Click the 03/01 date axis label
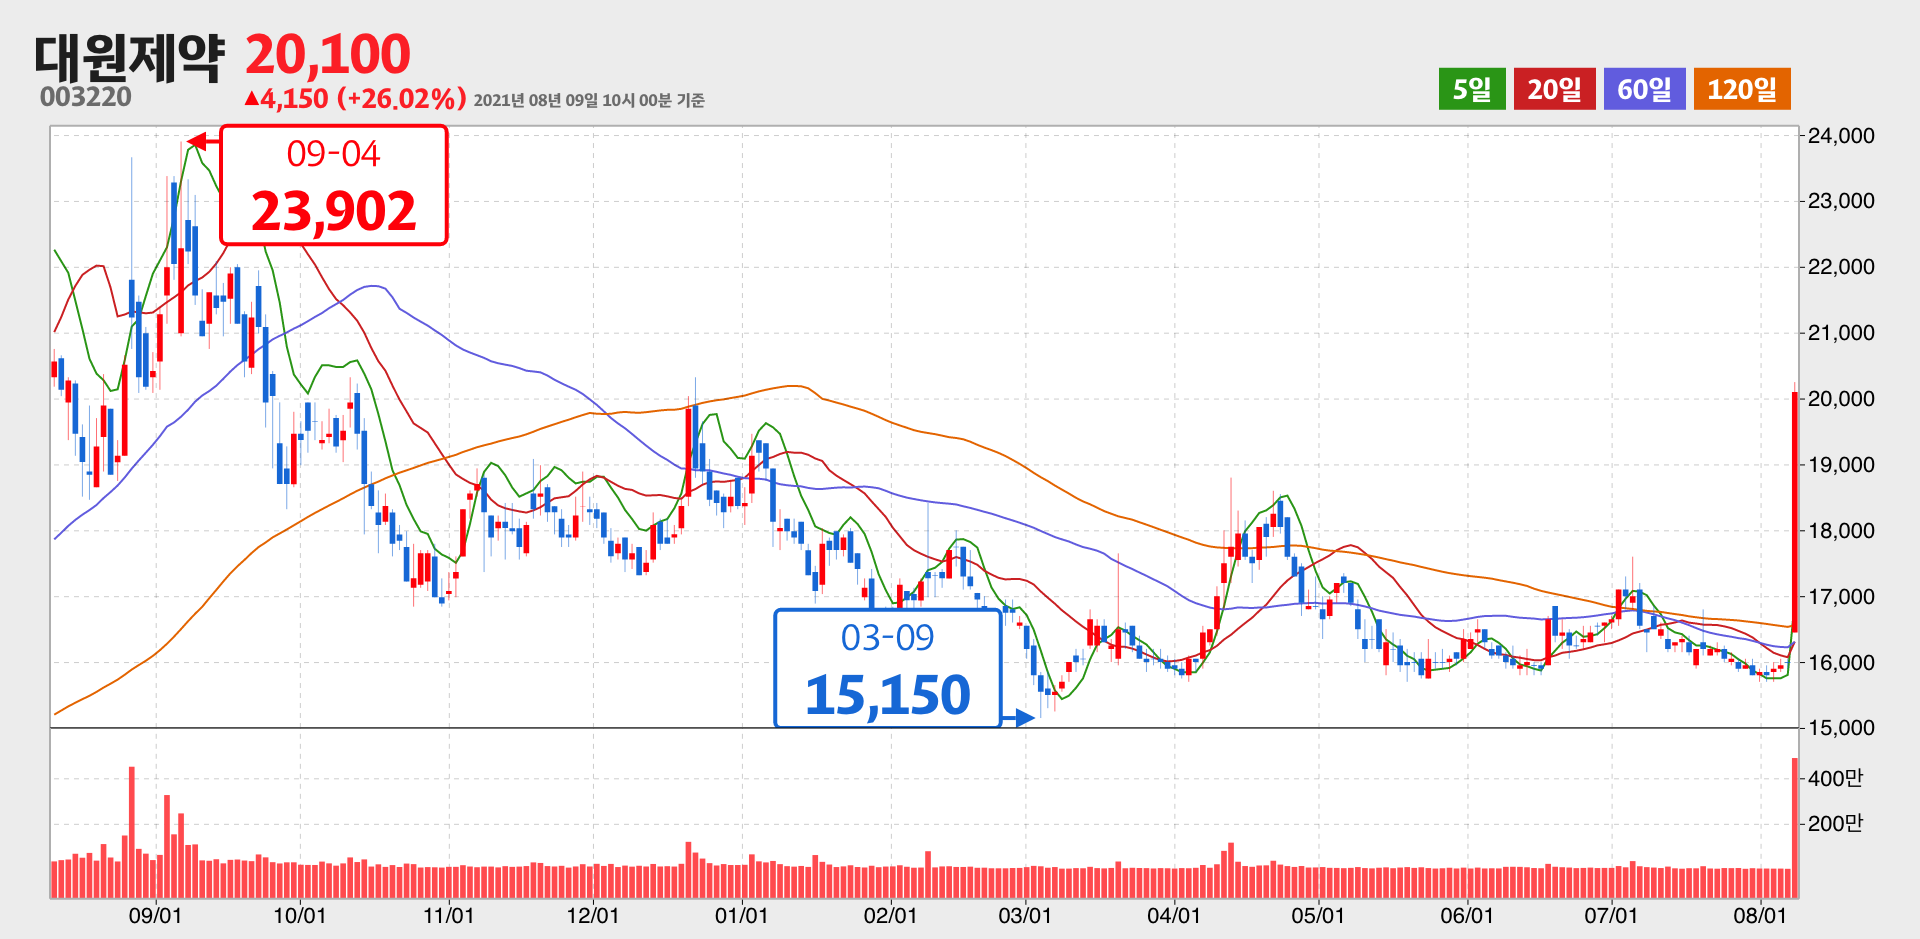Image resolution: width=1920 pixels, height=939 pixels. [1025, 915]
